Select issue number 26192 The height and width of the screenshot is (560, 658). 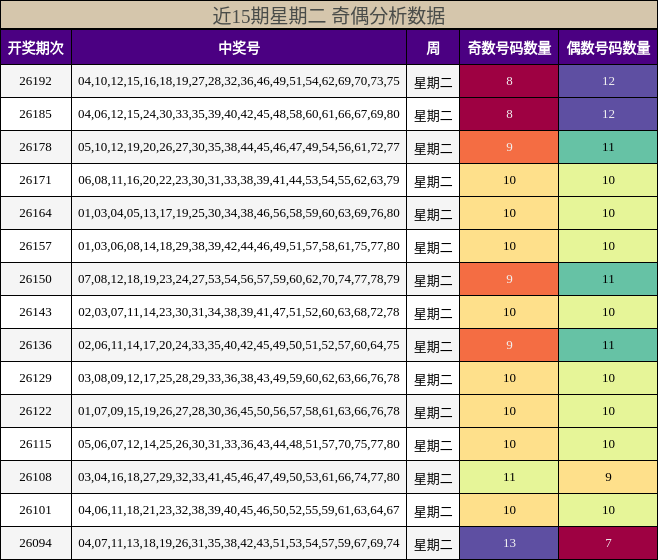click(35, 81)
